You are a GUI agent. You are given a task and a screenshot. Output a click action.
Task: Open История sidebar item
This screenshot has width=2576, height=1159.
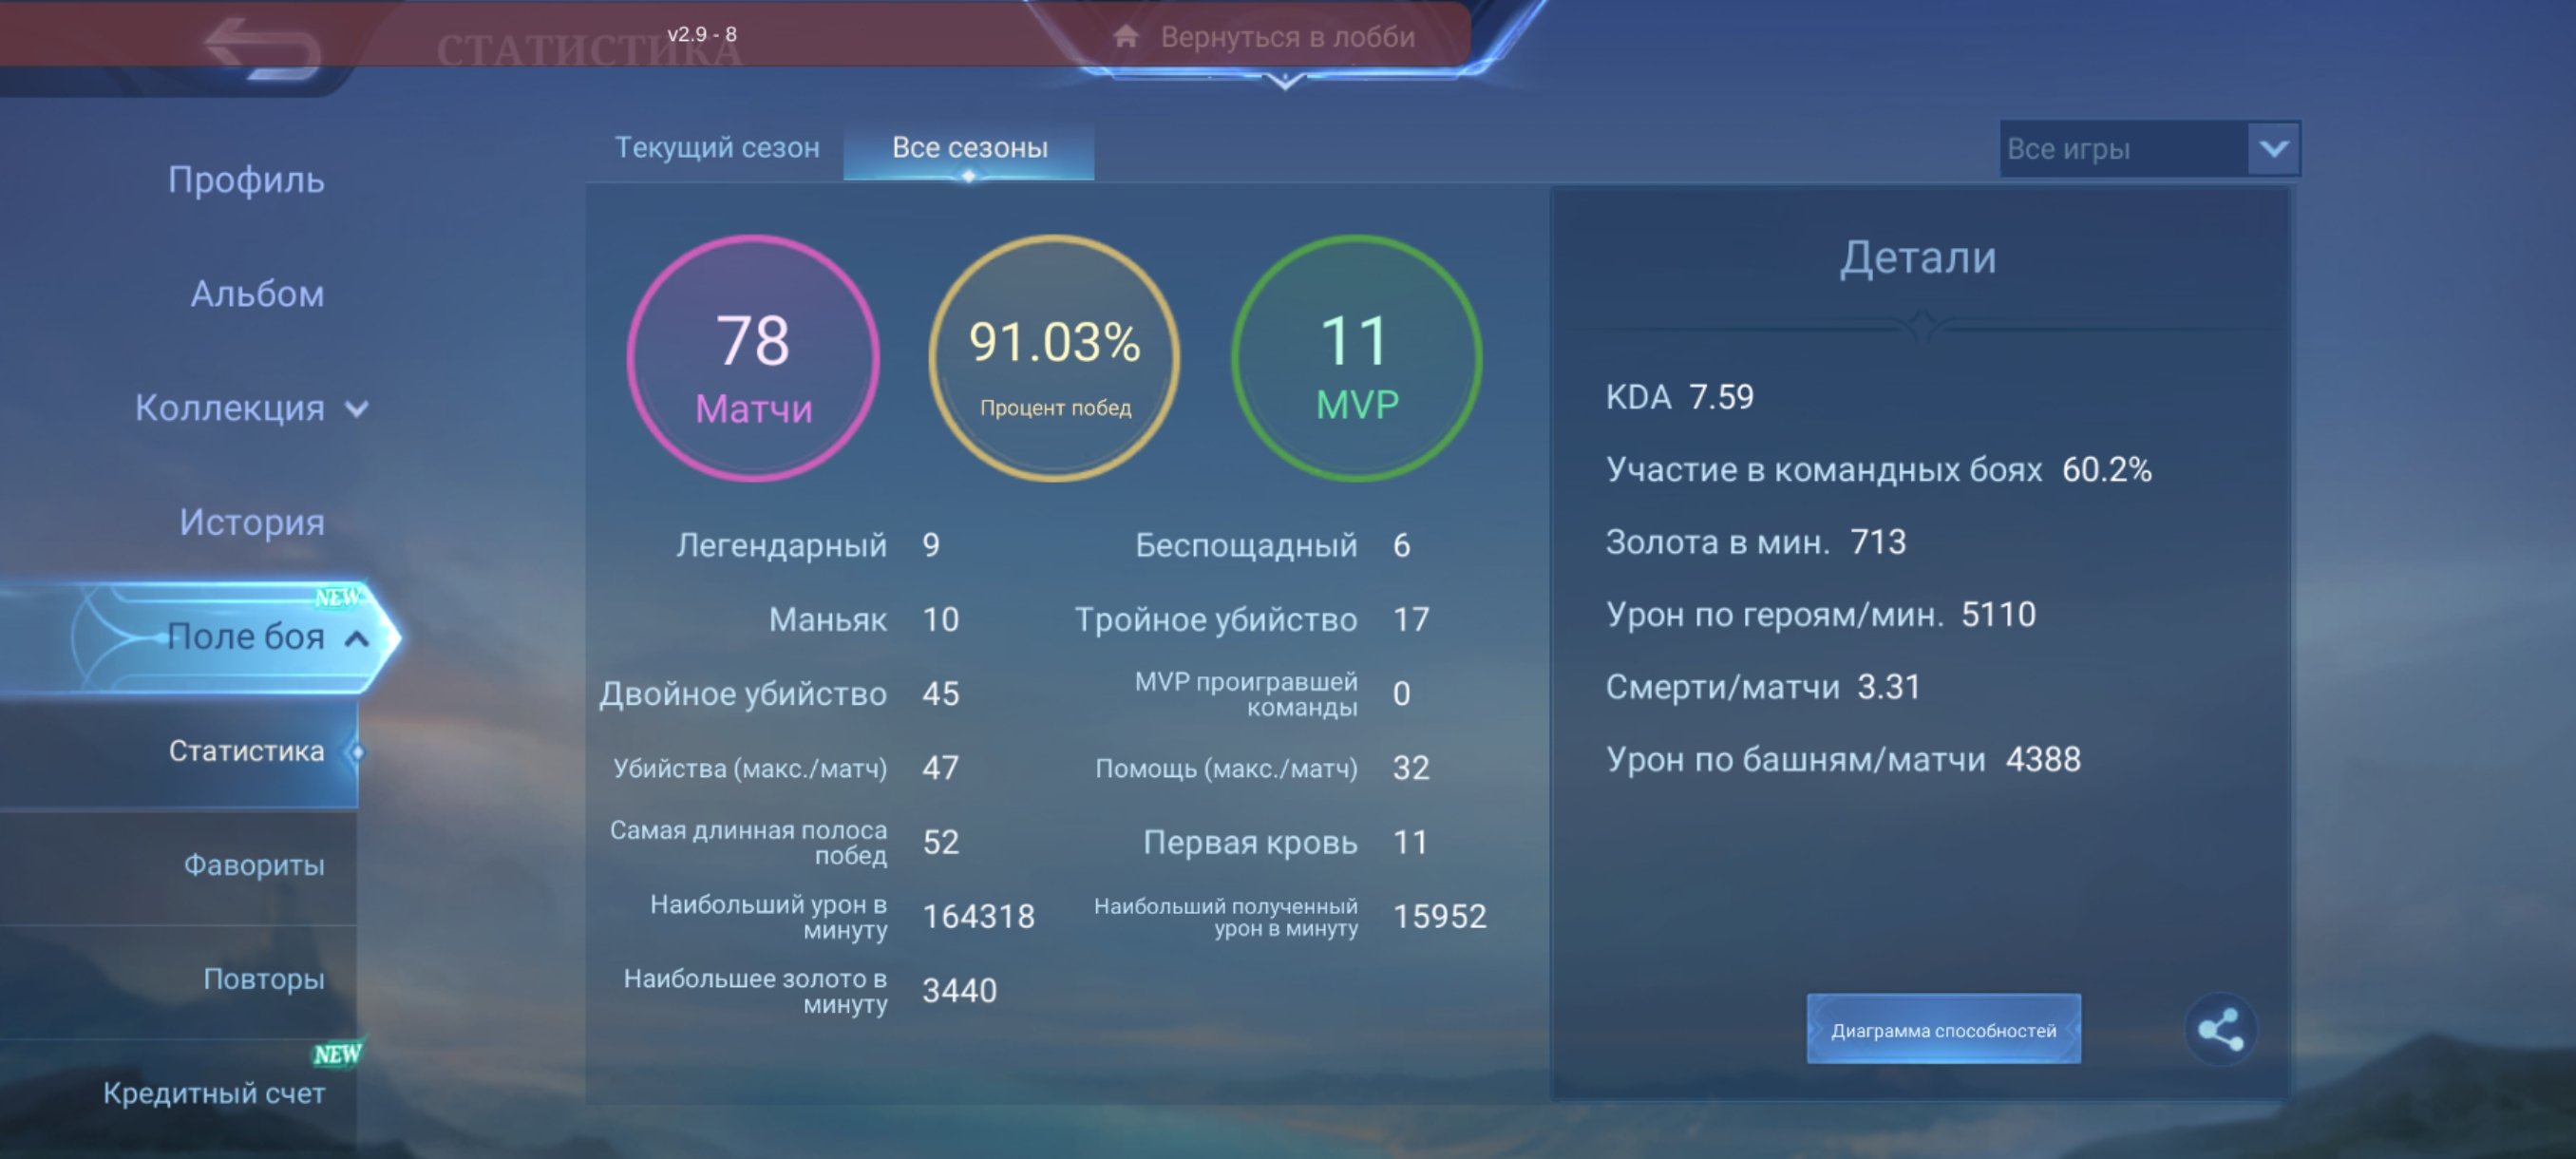point(251,522)
